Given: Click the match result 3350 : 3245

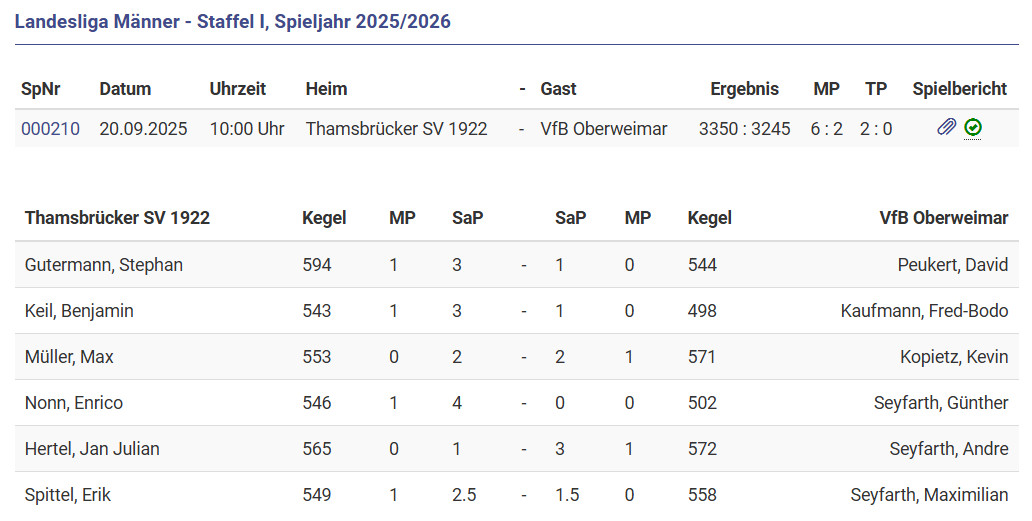Looking at the screenshot, I should point(744,129).
